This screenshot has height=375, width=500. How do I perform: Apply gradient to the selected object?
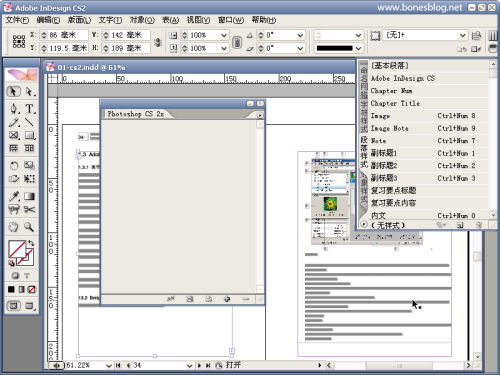pyautogui.click(x=21, y=289)
